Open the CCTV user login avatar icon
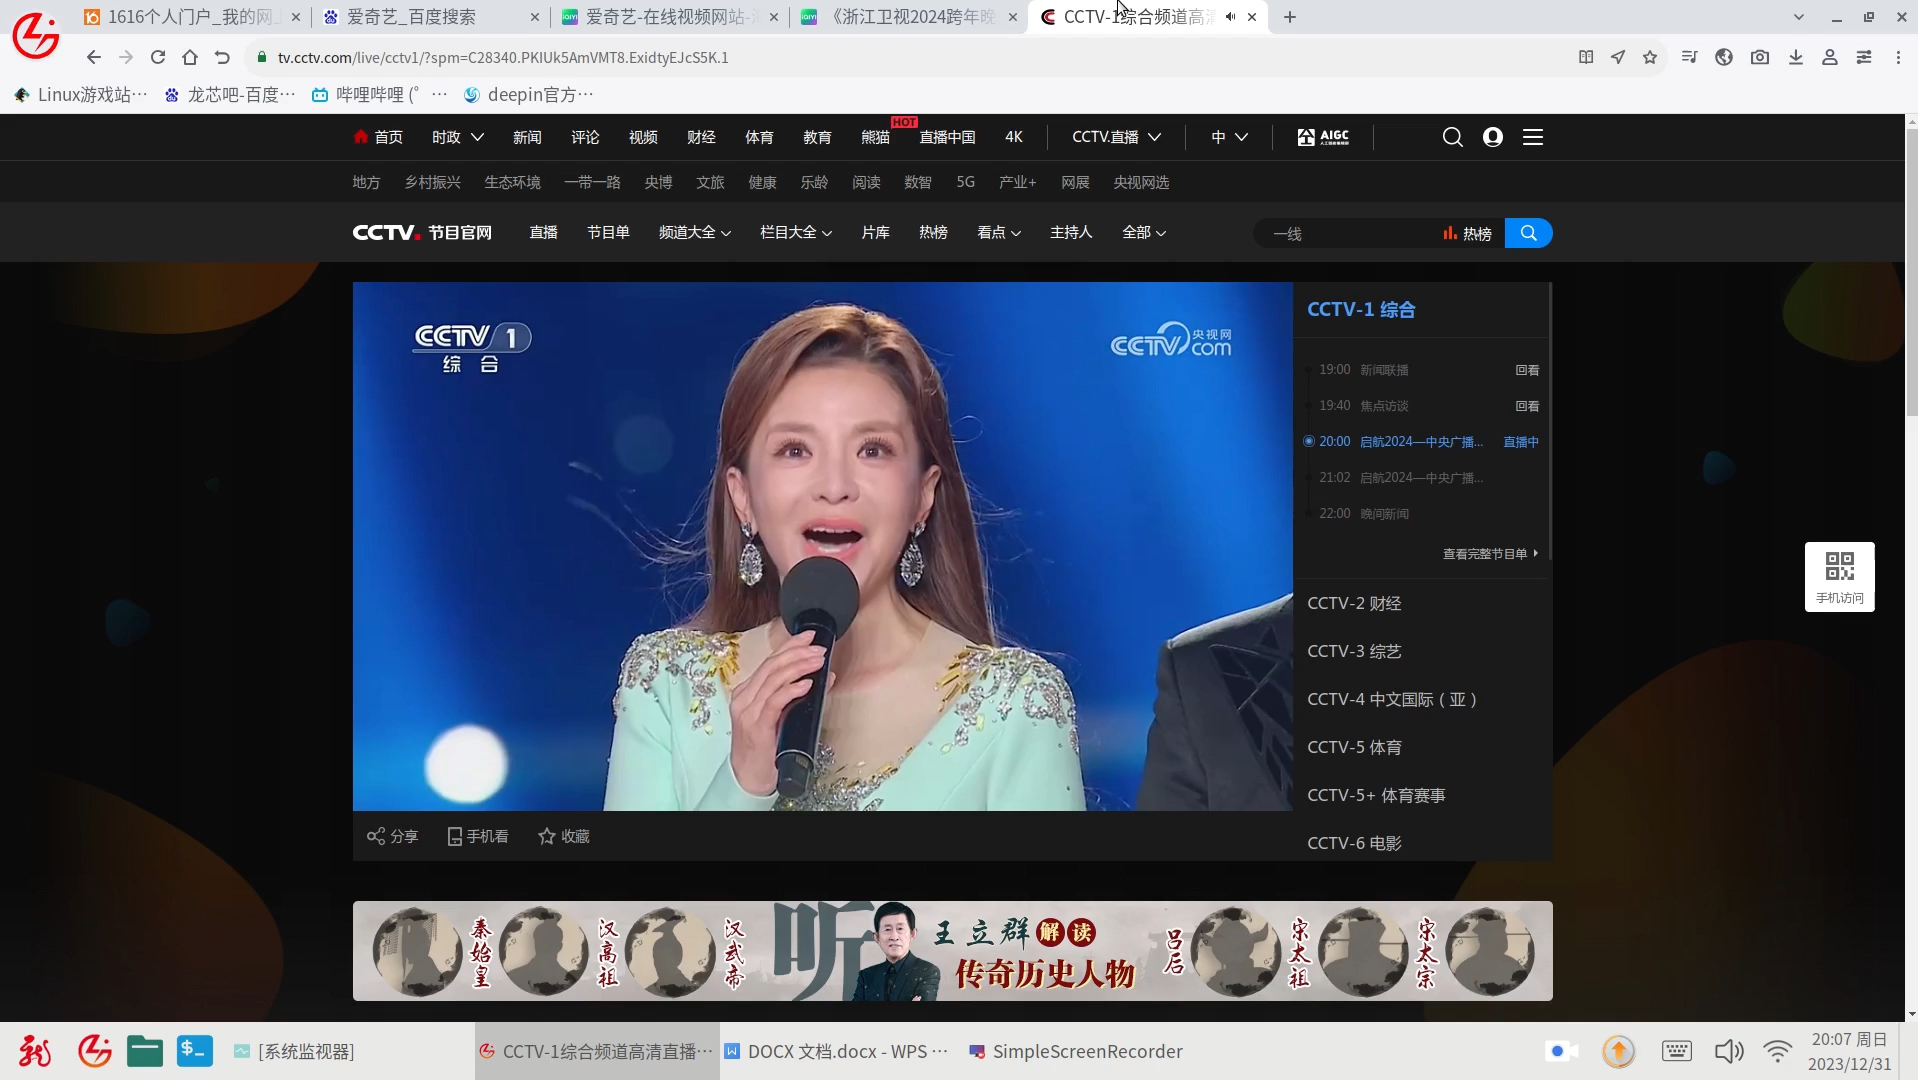1918x1080 pixels. coord(1493,137)
